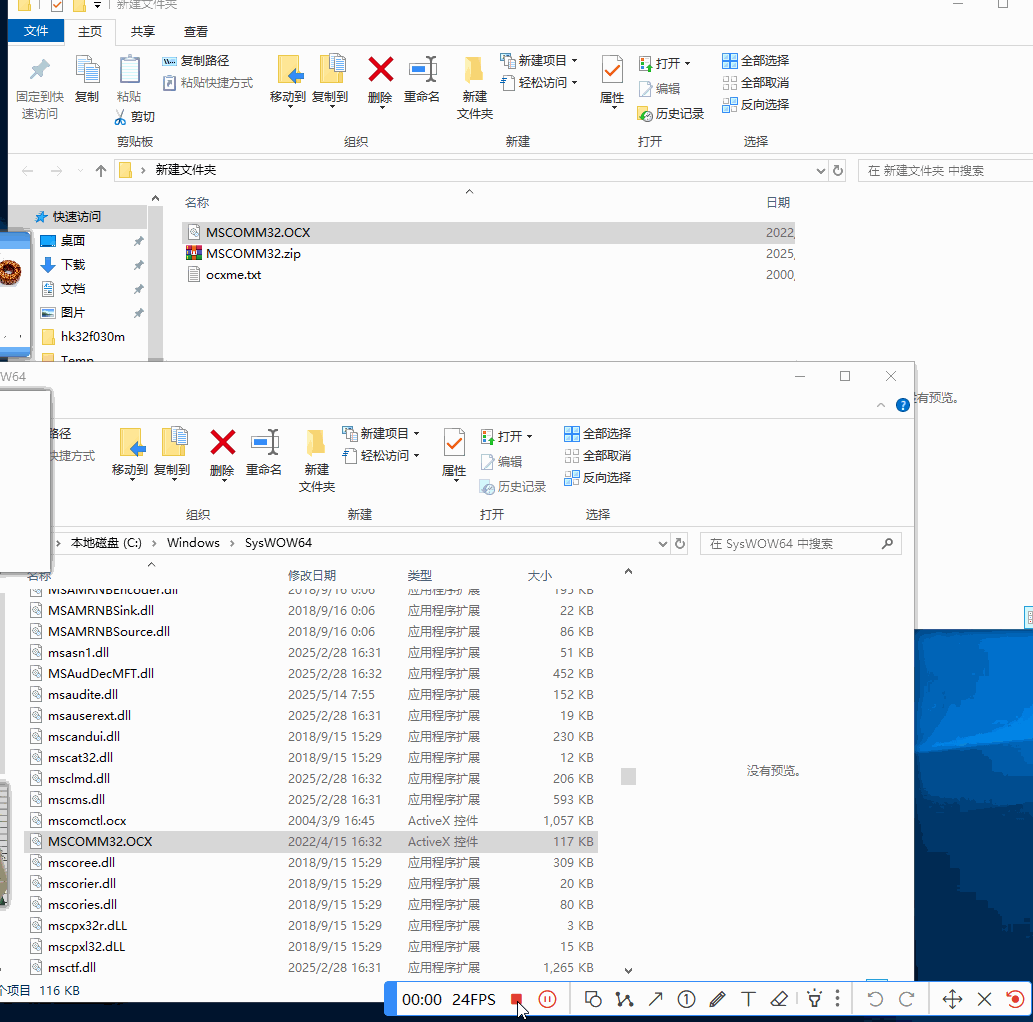Open the SysWOW64 search box dropdown arrow
Screen dimensions: 1033x1022
[x=662, y=543]
